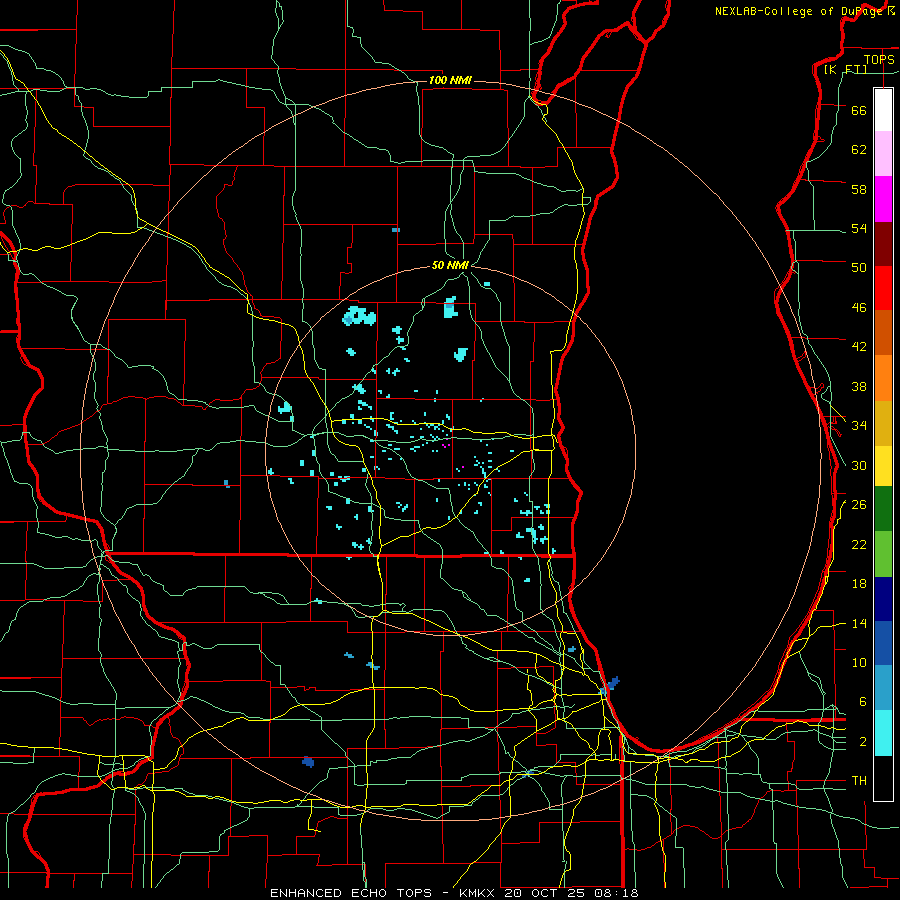Click the "TH" threshold label
The image size is (900, 900).
859,781
